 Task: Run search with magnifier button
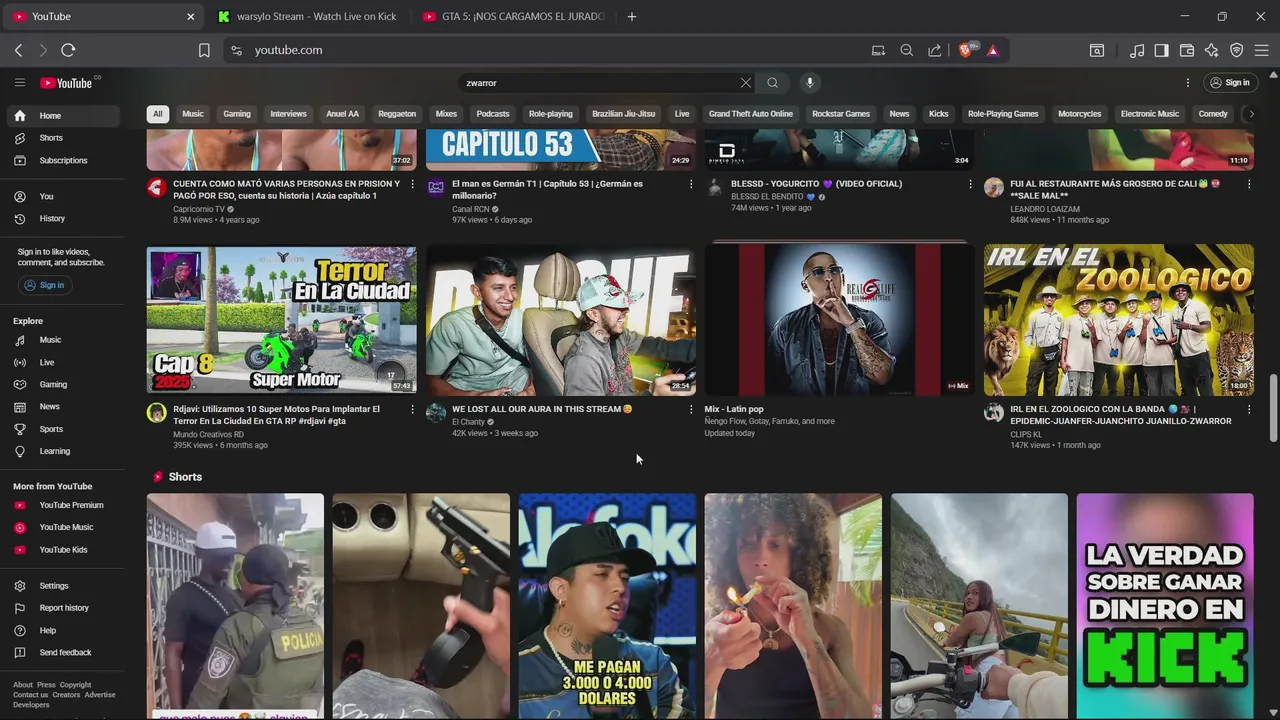tap(772, 83)
